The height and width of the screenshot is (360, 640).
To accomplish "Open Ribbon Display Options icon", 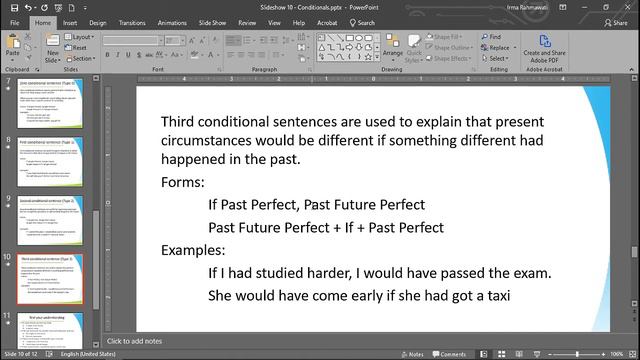I will [x=563, y=7].
